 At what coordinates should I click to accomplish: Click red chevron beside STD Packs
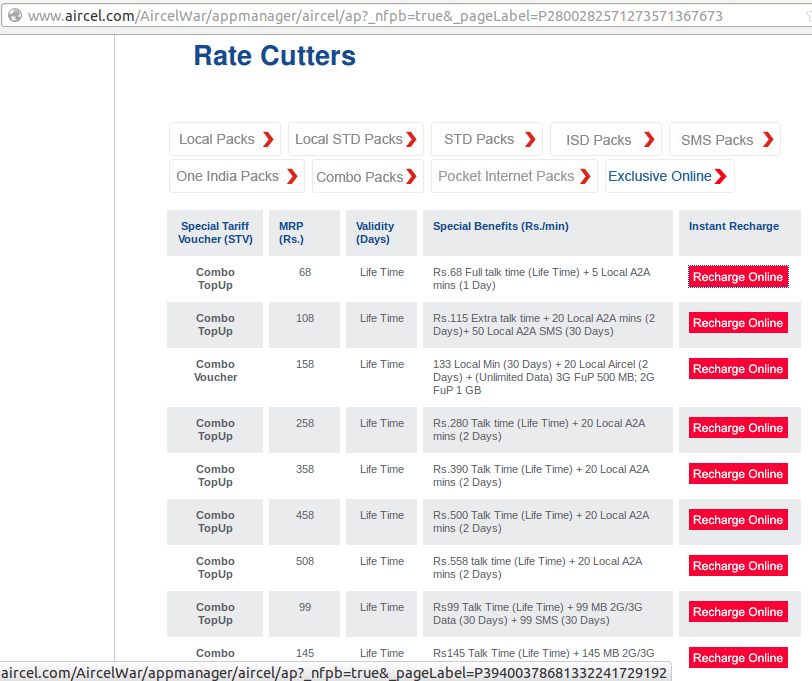tap(530, 139)
